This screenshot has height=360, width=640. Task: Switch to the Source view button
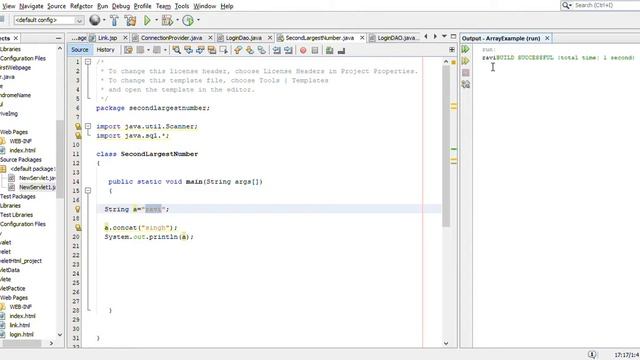click(x=80, y=50)
